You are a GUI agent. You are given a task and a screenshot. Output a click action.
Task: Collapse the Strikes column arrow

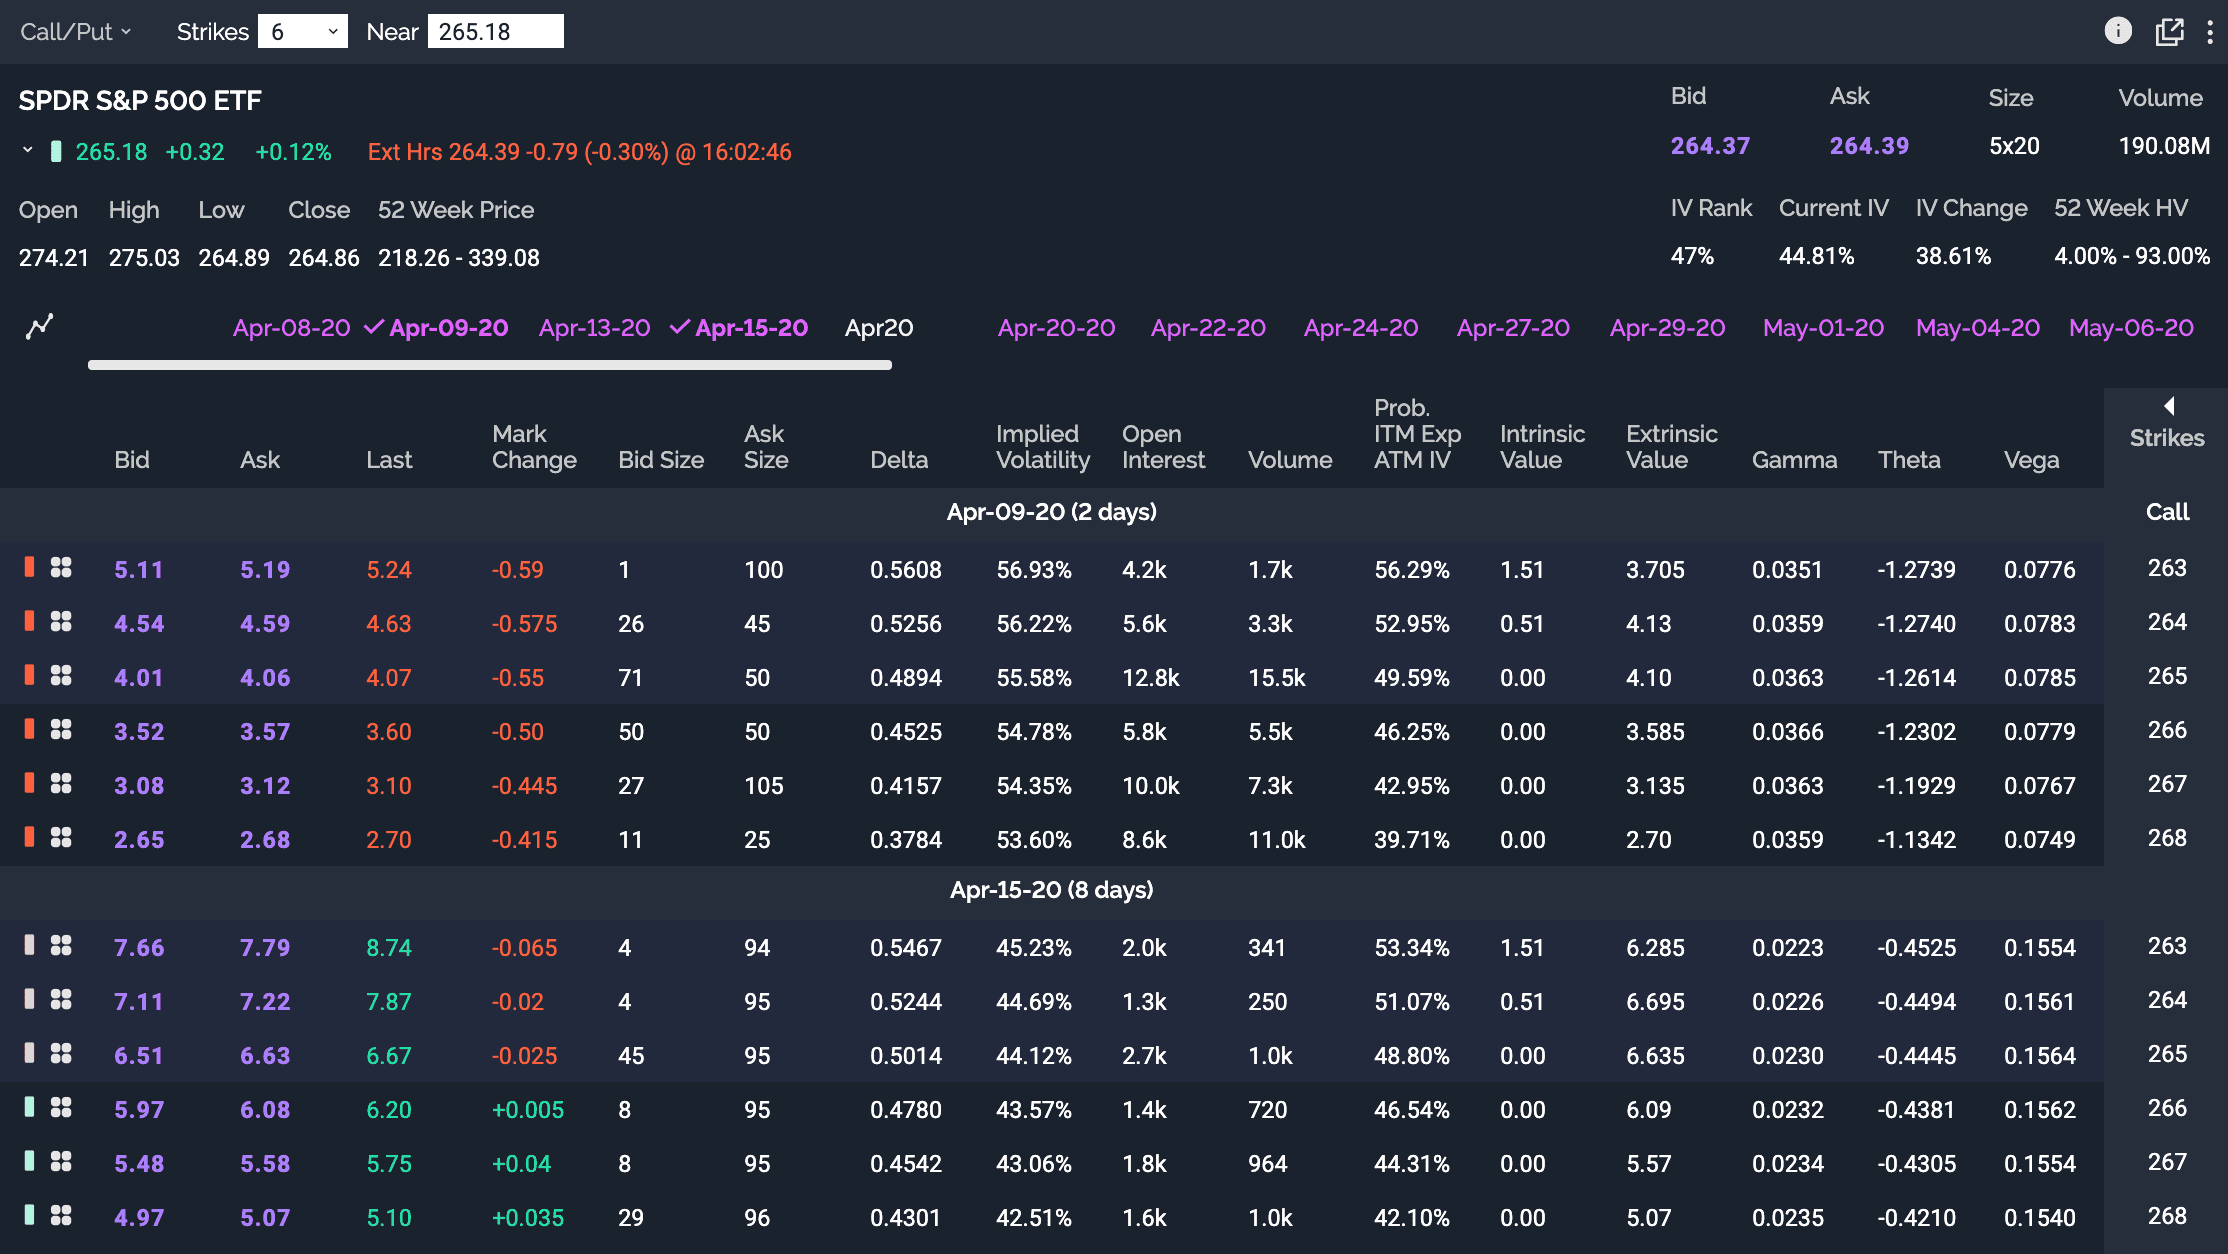(2169, 406)
